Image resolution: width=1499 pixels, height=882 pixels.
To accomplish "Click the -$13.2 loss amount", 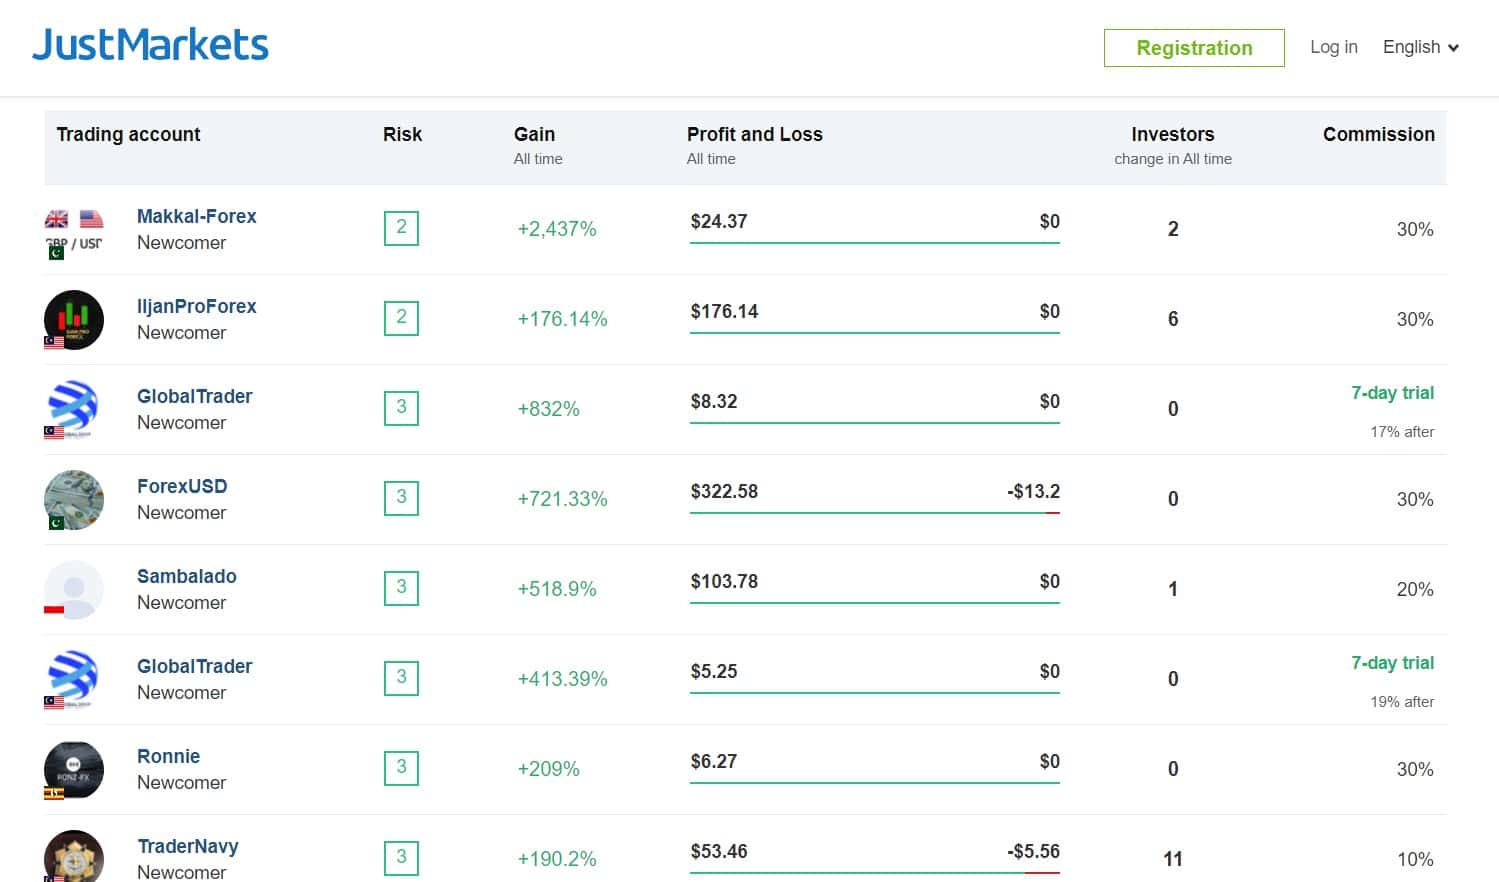I will [x=1033, y=491].
